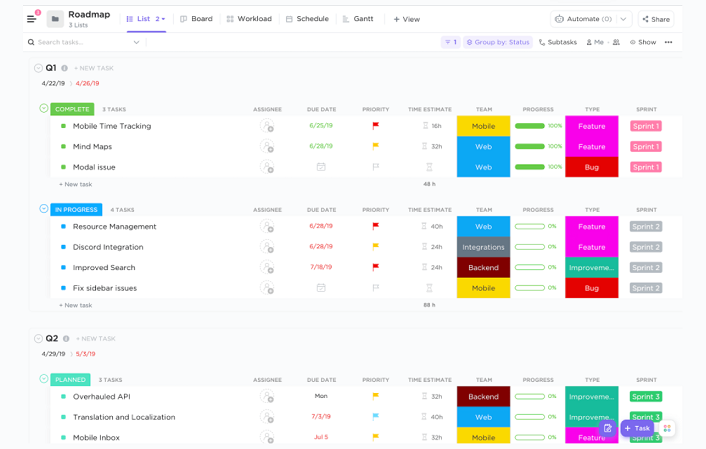Click the Roadmap folder icon
706x449 pixels.
(x=55, y=19)
